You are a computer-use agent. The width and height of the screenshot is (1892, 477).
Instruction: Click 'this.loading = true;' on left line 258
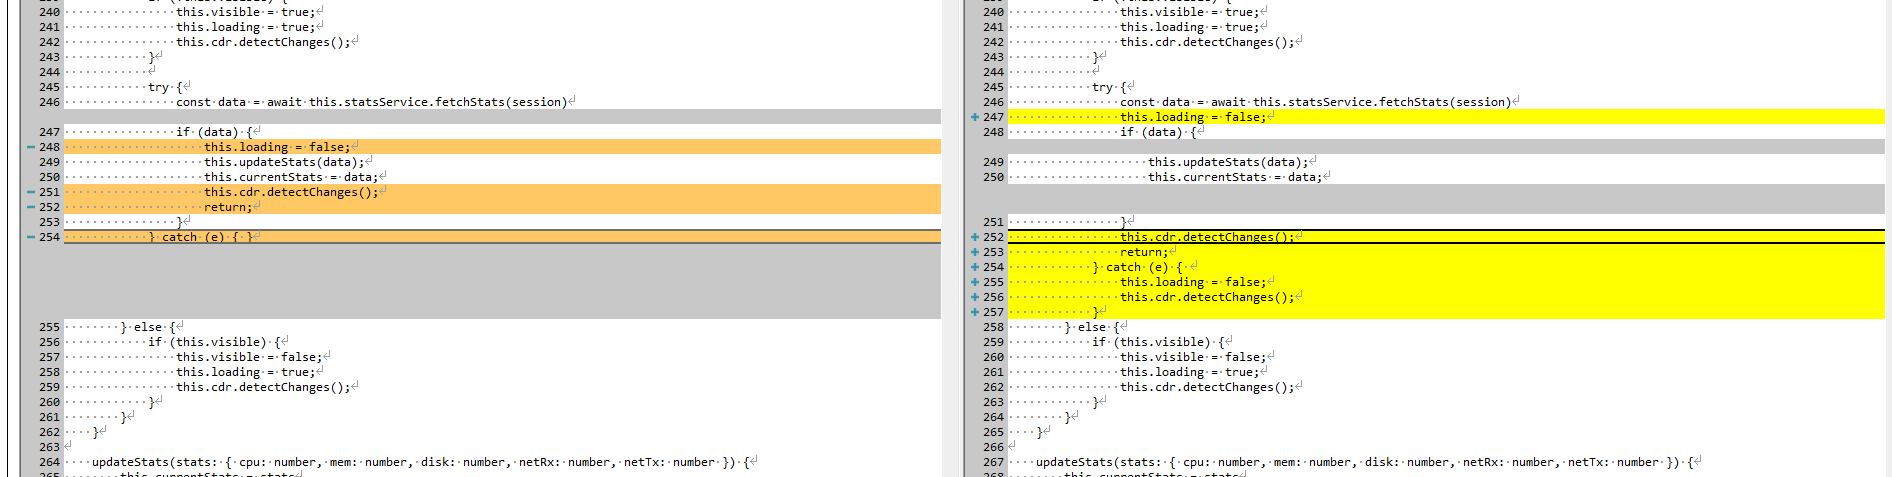pyautogui.click(x=246, y=372)
